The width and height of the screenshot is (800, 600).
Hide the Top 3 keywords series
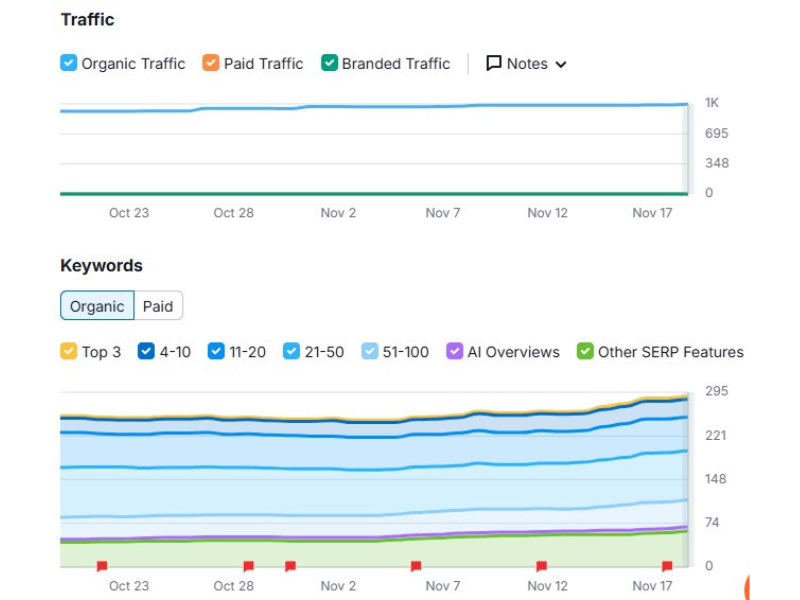[68, 351]
